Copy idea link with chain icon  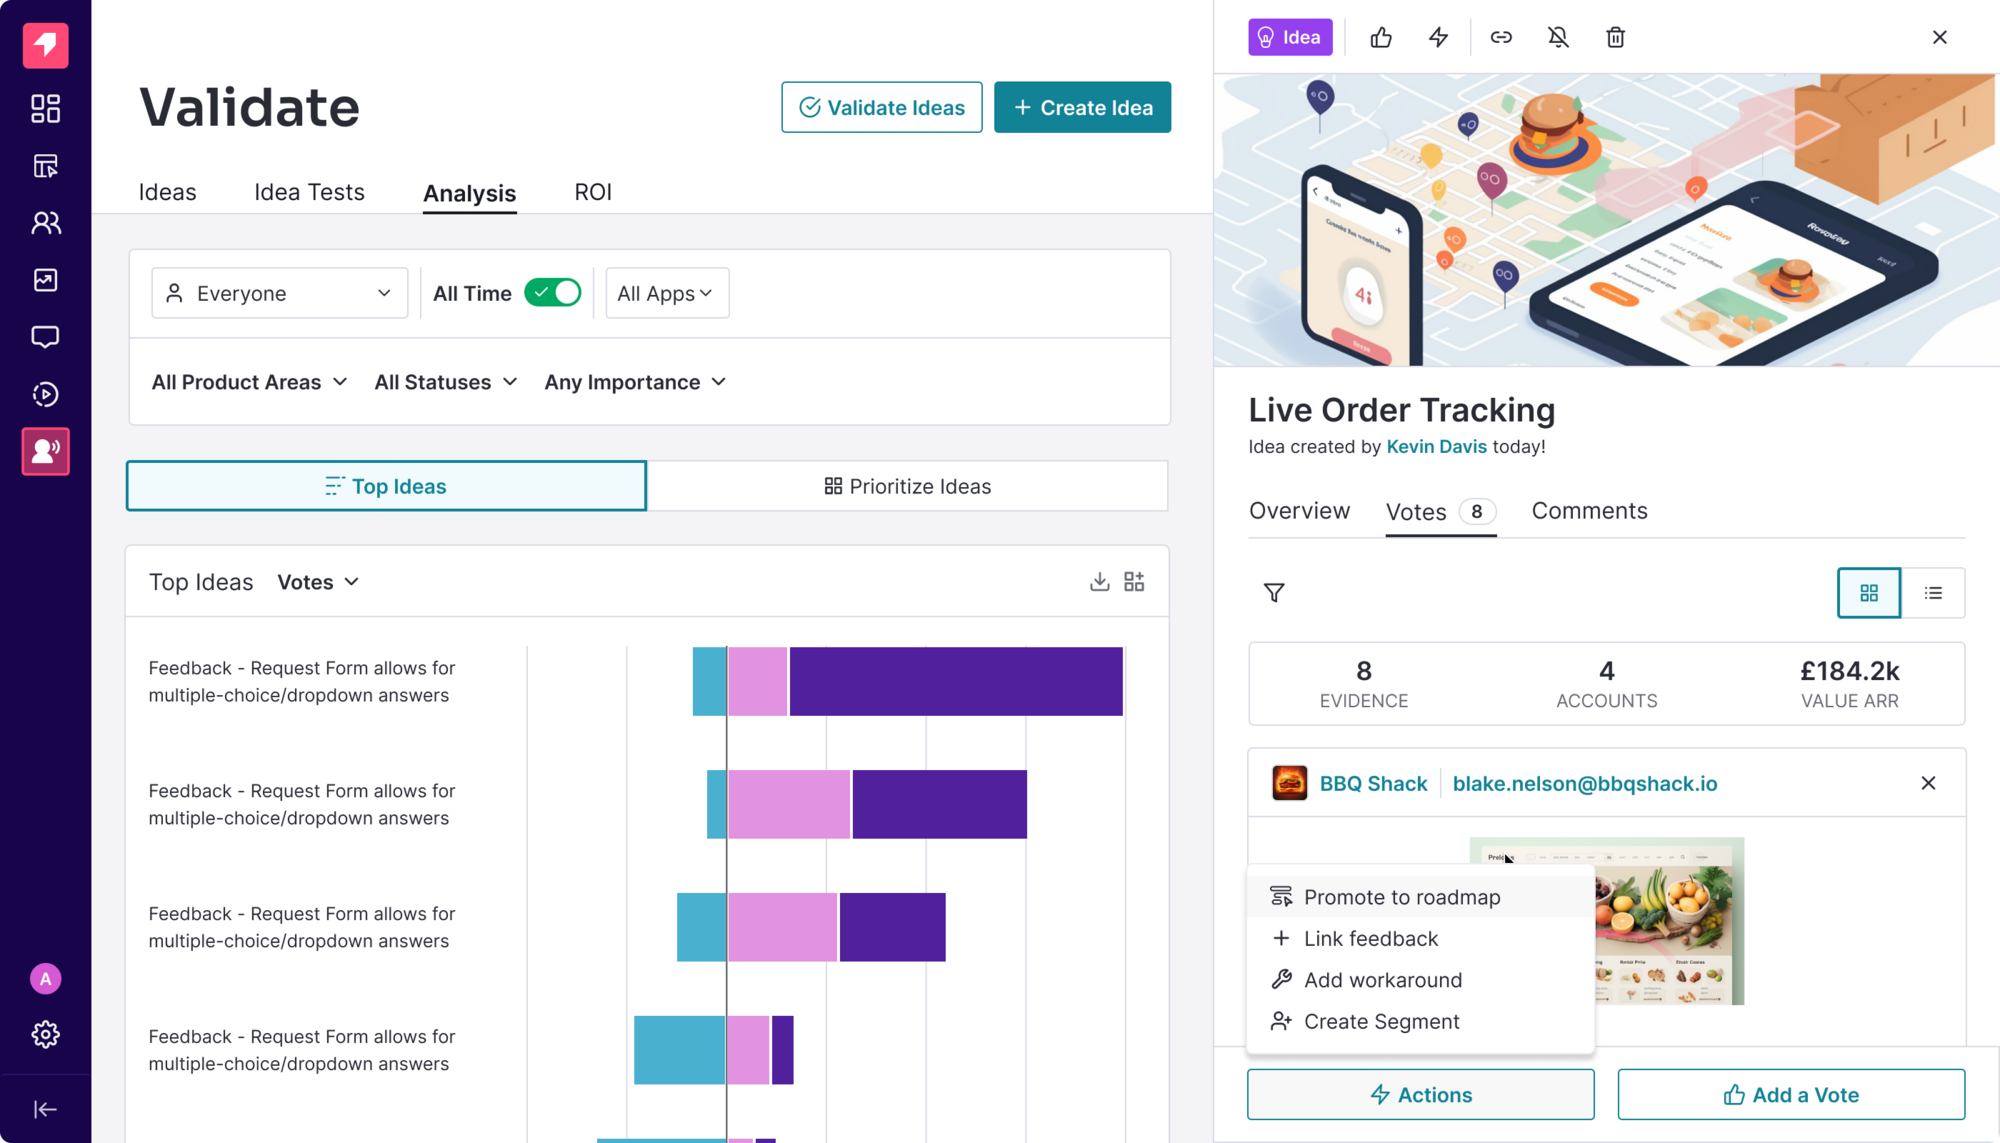pyautogui.click(x=1501, y=38)
